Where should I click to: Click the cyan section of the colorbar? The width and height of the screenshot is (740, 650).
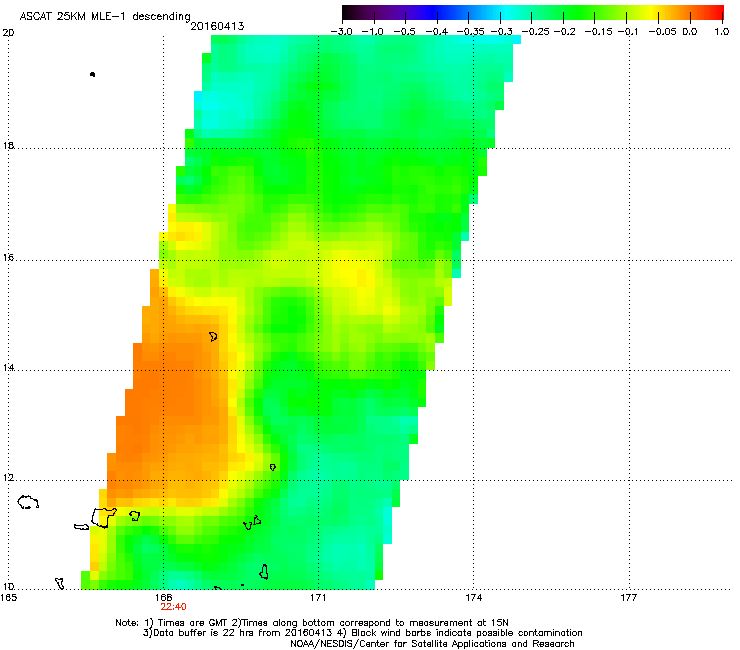point(503,13)
